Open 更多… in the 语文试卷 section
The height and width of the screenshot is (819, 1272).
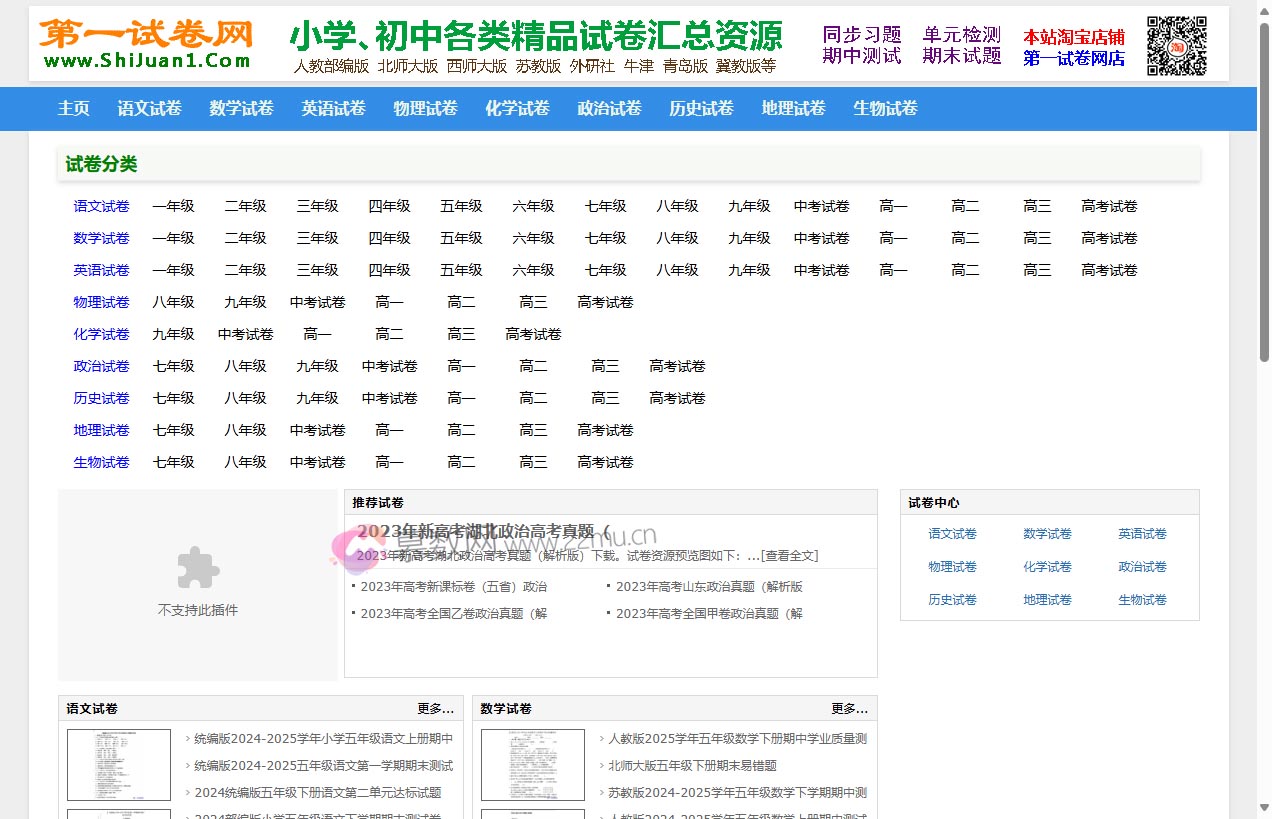coord(435,708)
